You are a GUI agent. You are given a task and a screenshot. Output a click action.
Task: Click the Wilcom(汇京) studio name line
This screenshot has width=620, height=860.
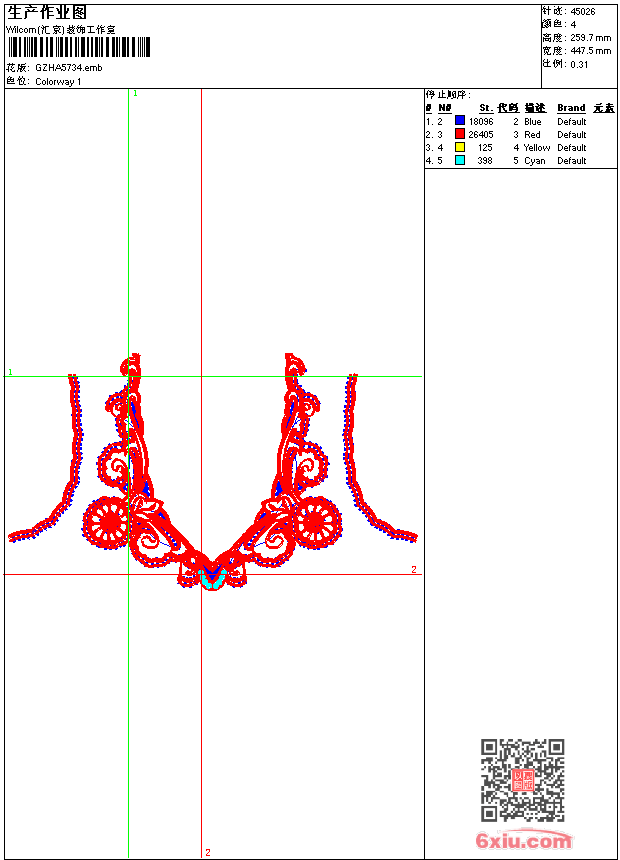[x=60, y=30]
